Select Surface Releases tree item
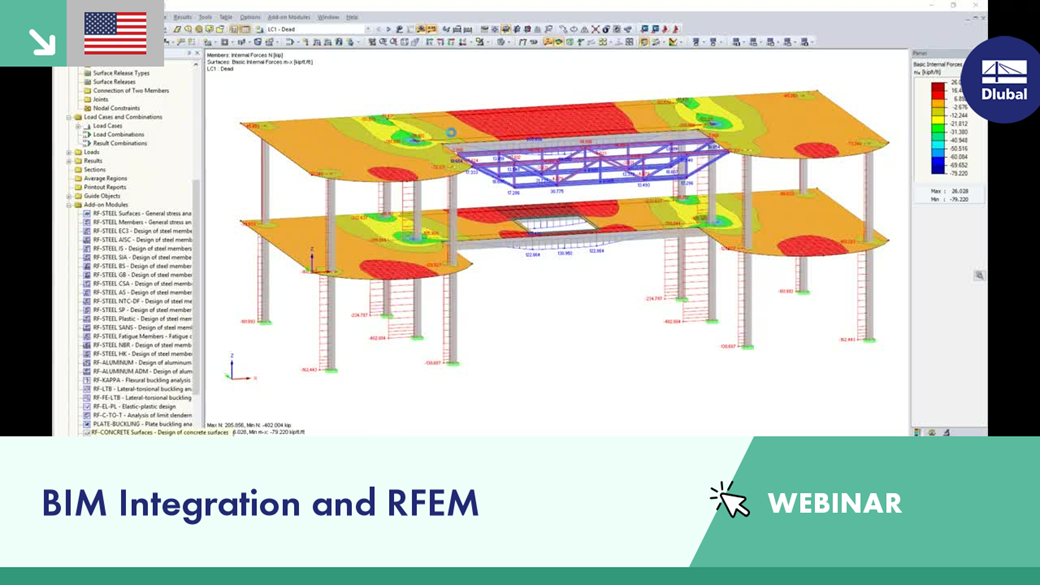This screenshot has height=585, width=1040. 114,82
